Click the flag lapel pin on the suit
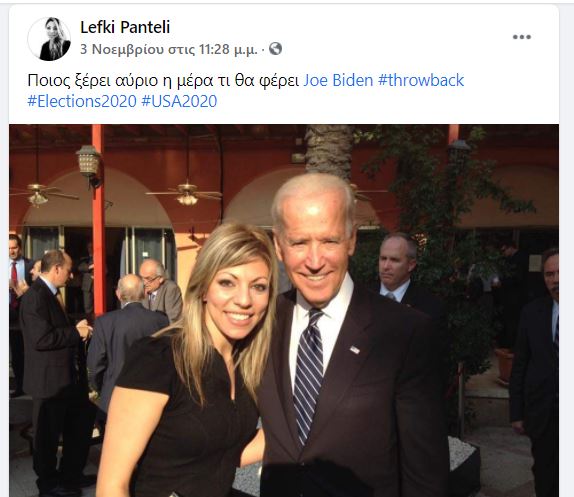This screenshot has width=574, height=497. coord(355,350)
